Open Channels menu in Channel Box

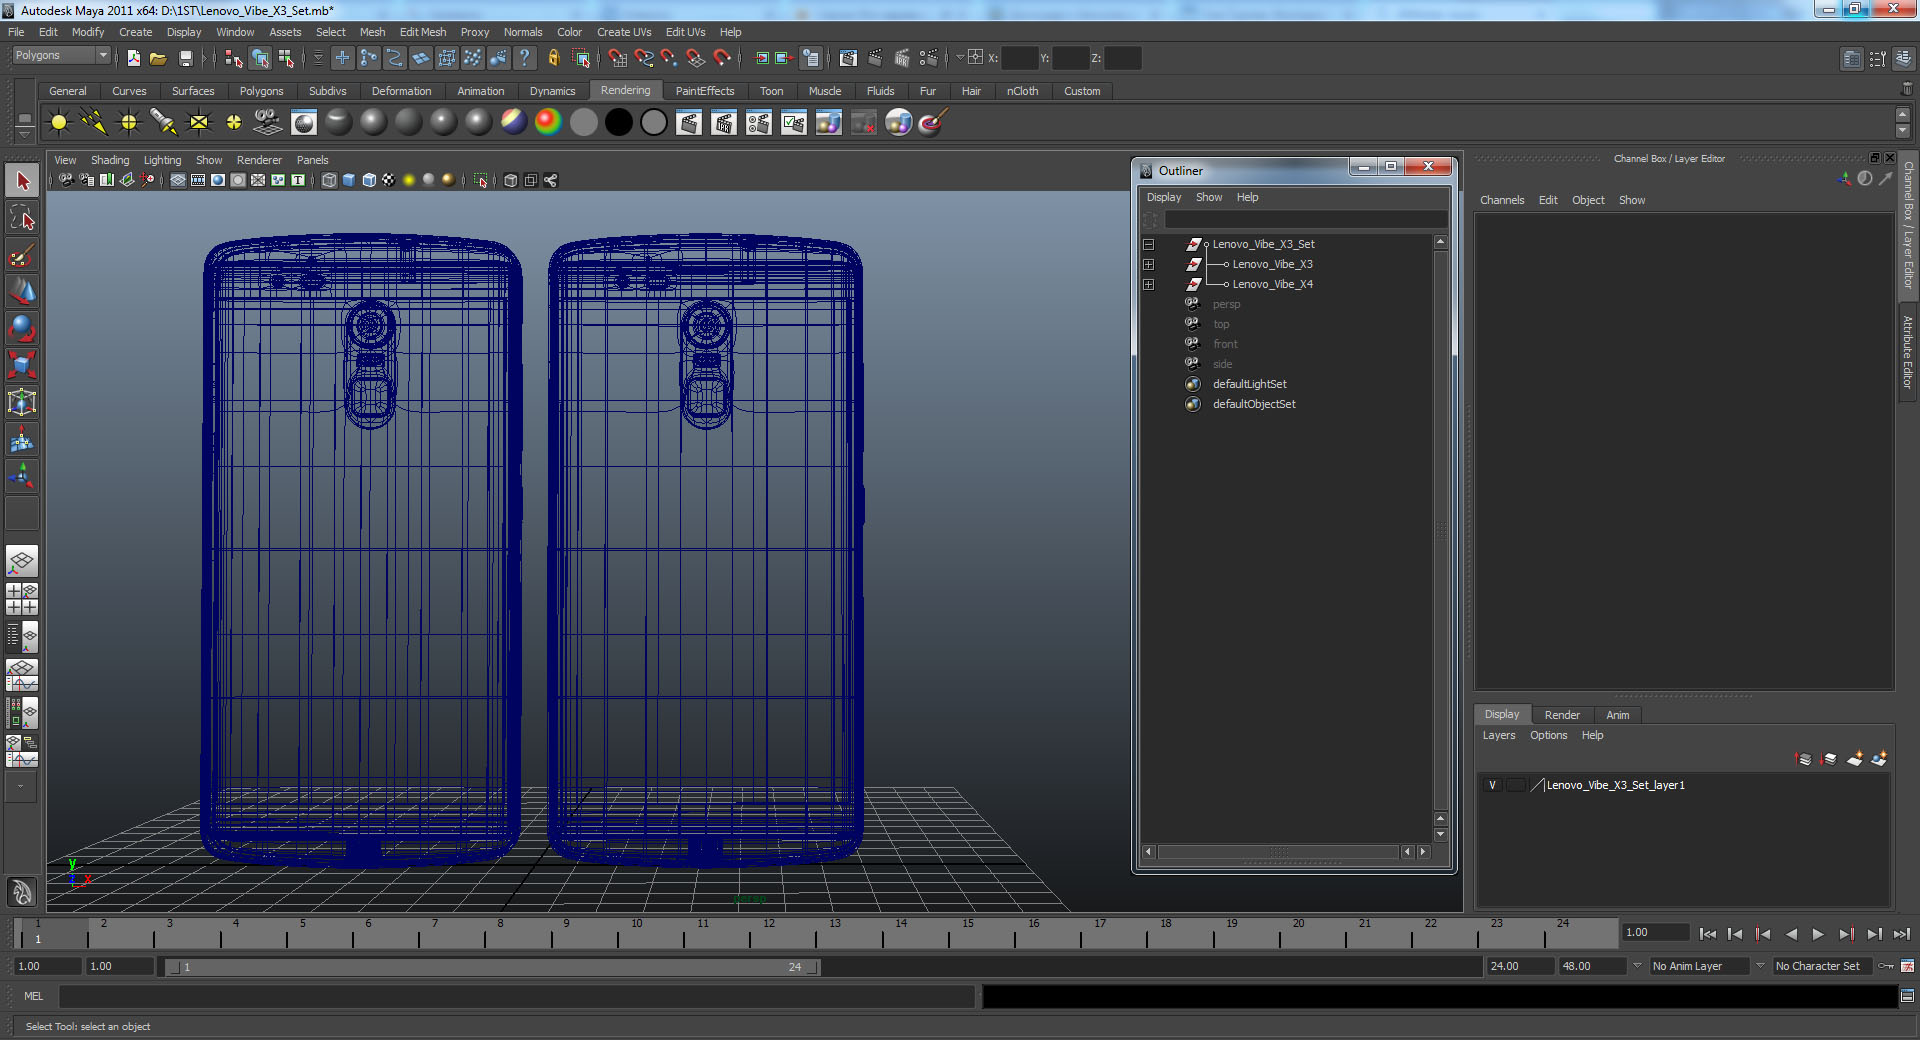click(1502, 200)
